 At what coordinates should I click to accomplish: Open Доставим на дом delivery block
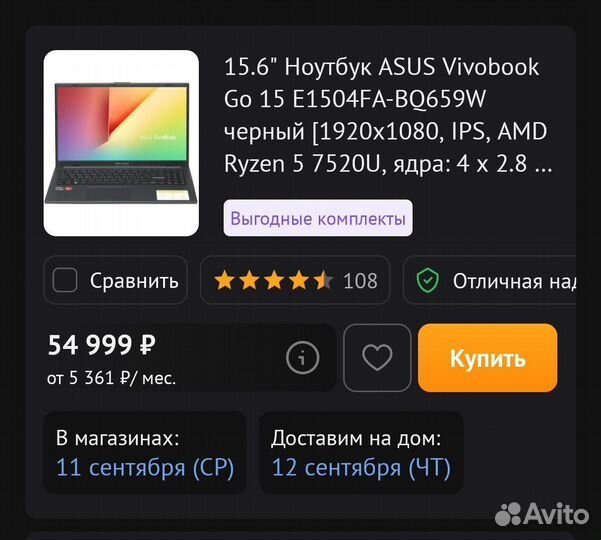pos(361,453)
